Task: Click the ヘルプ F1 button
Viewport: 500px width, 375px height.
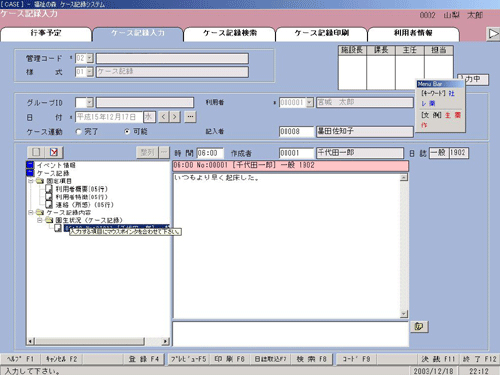Action: pos(20,359)
